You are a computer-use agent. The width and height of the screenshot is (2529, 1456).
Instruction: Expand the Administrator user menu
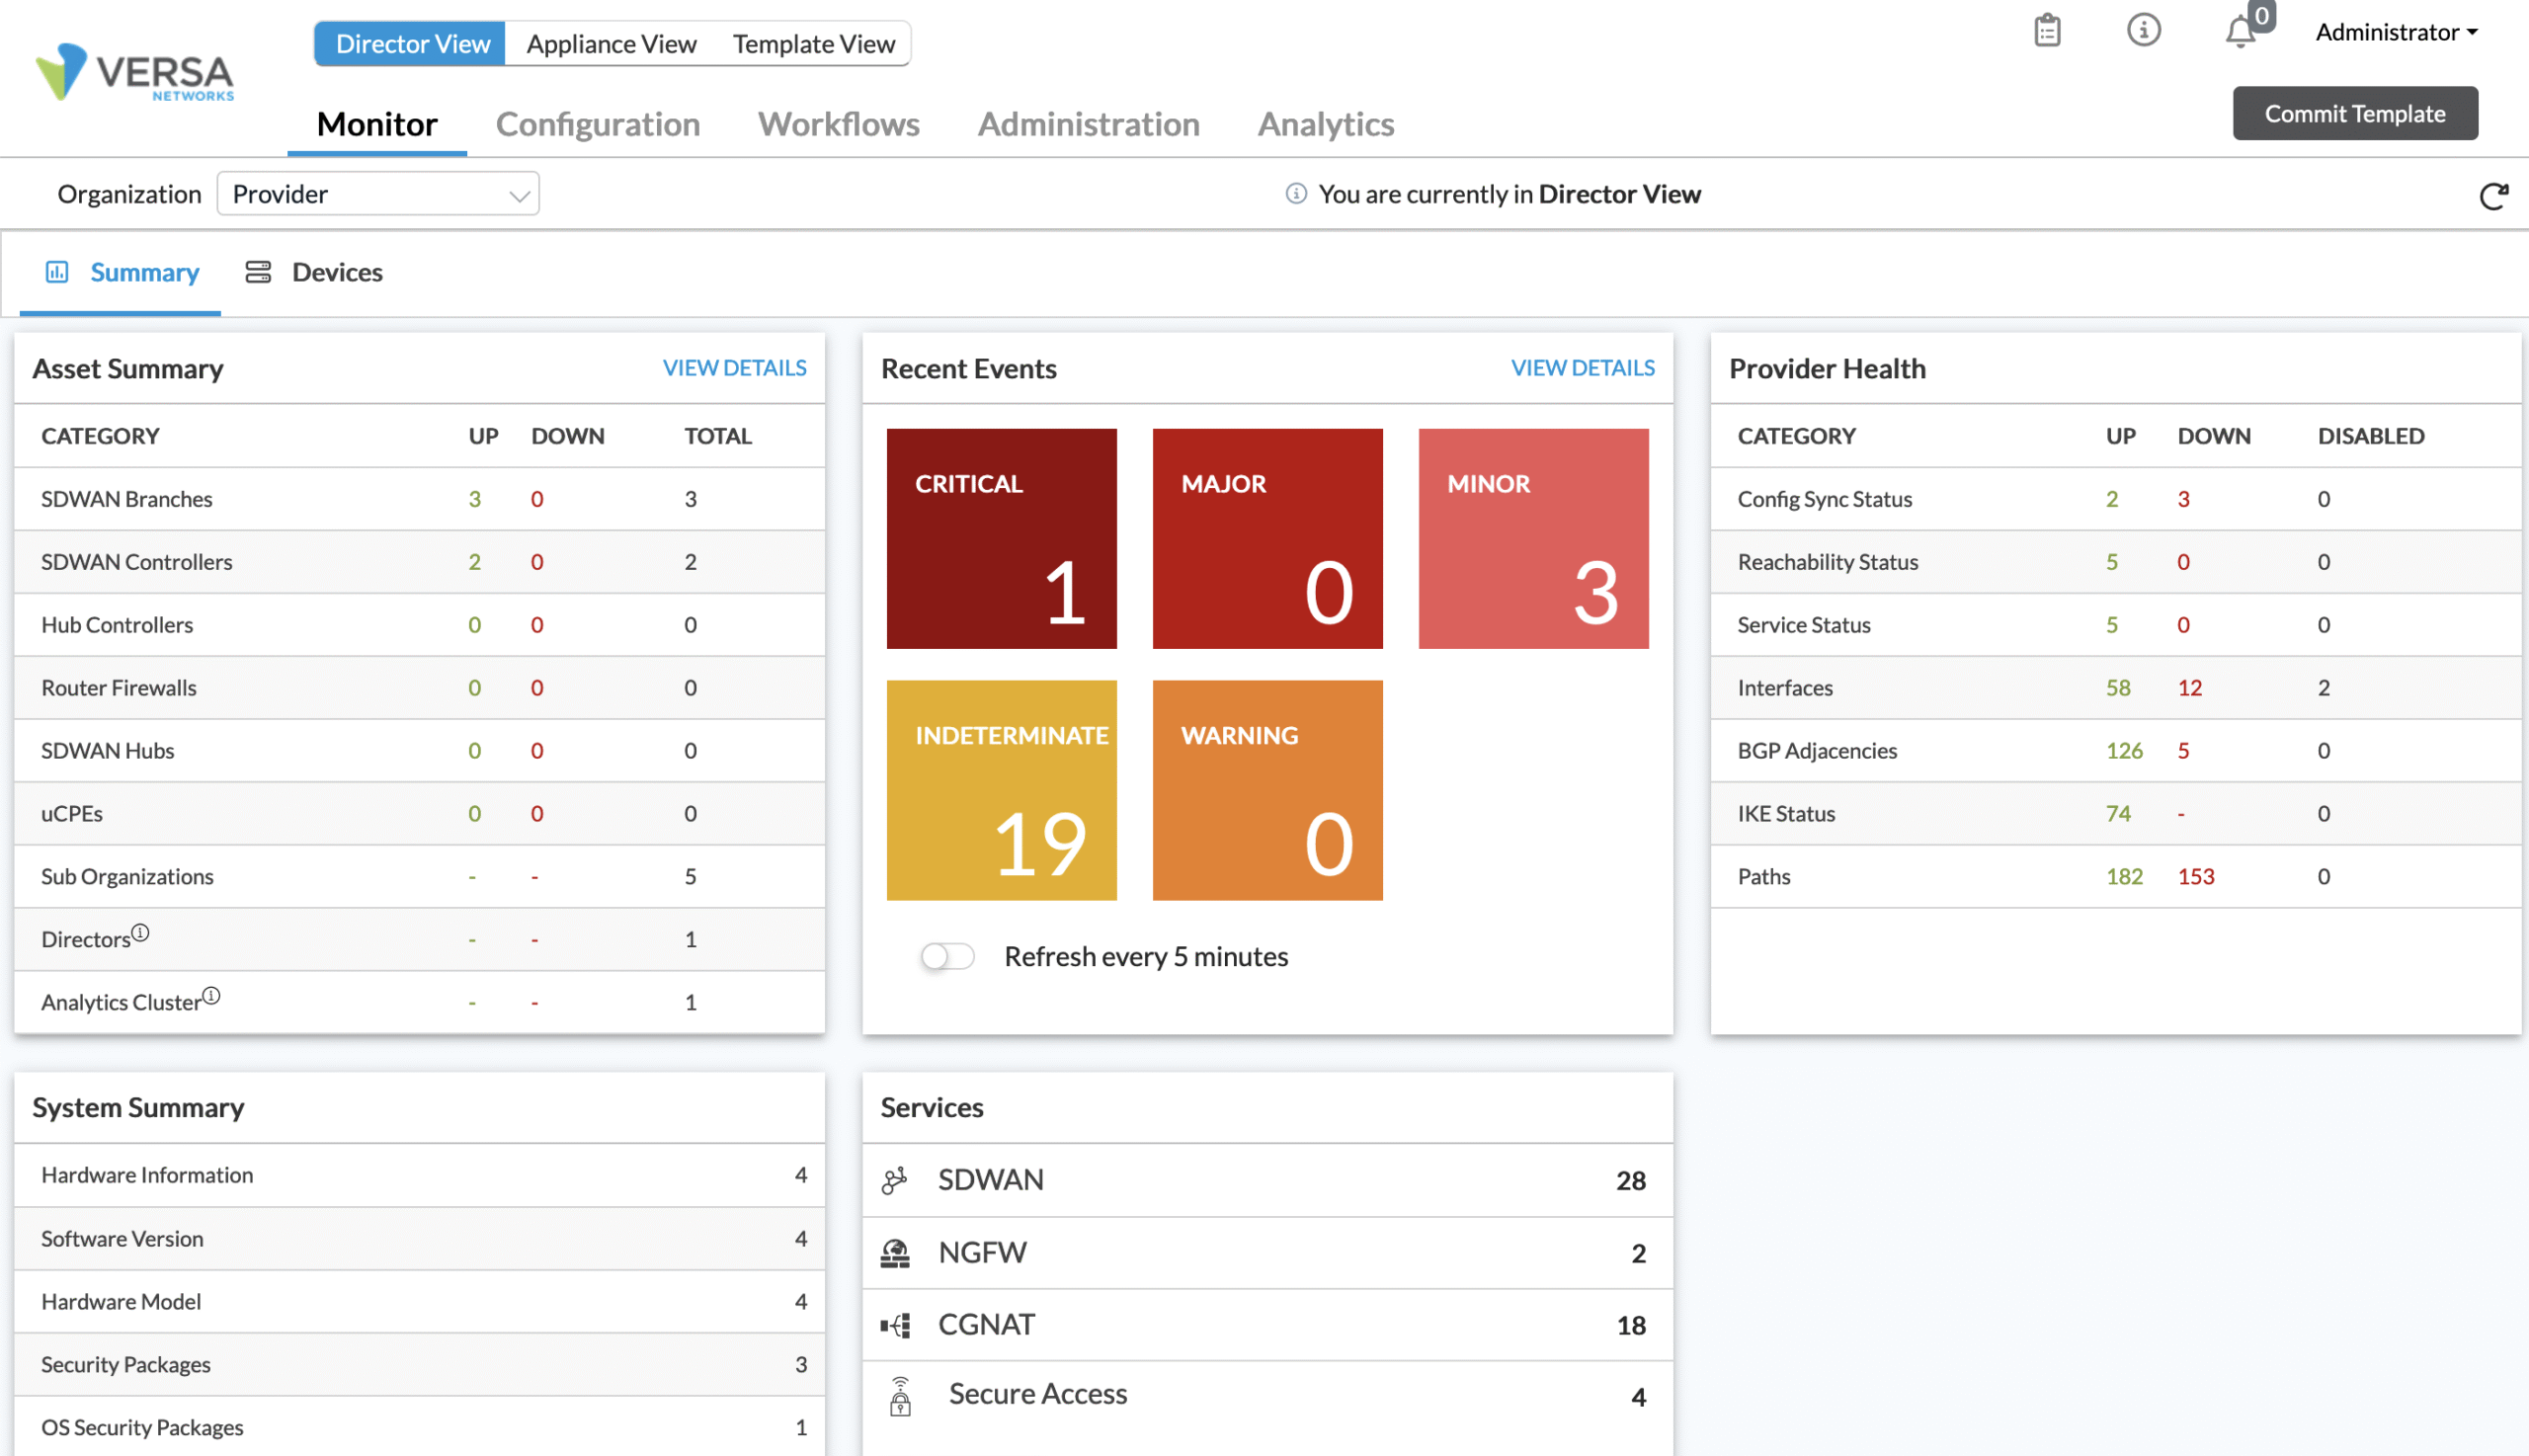point(2396,32)
